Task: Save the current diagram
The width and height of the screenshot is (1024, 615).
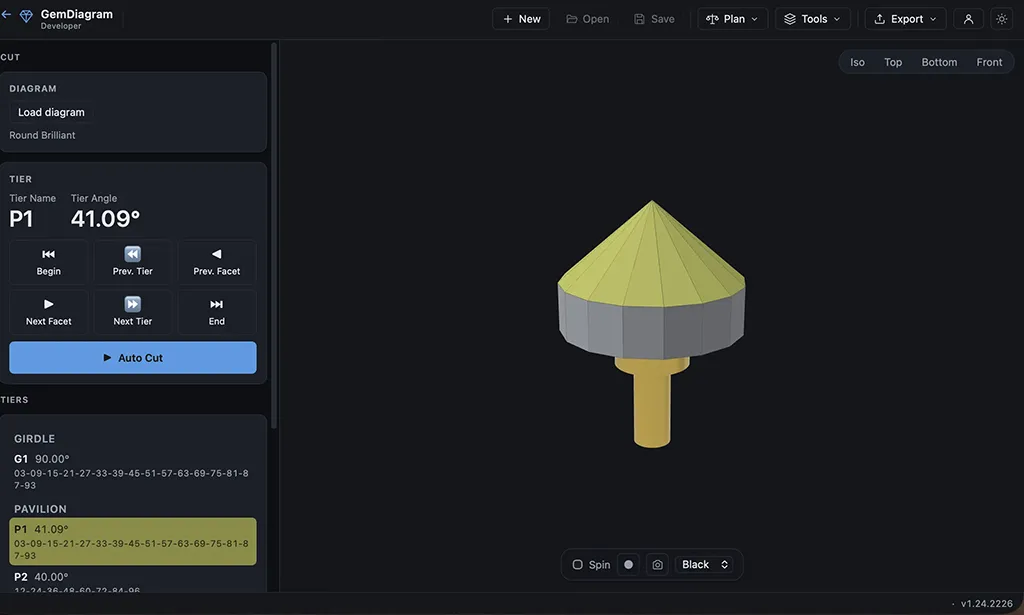Action: tap(654, 19)
